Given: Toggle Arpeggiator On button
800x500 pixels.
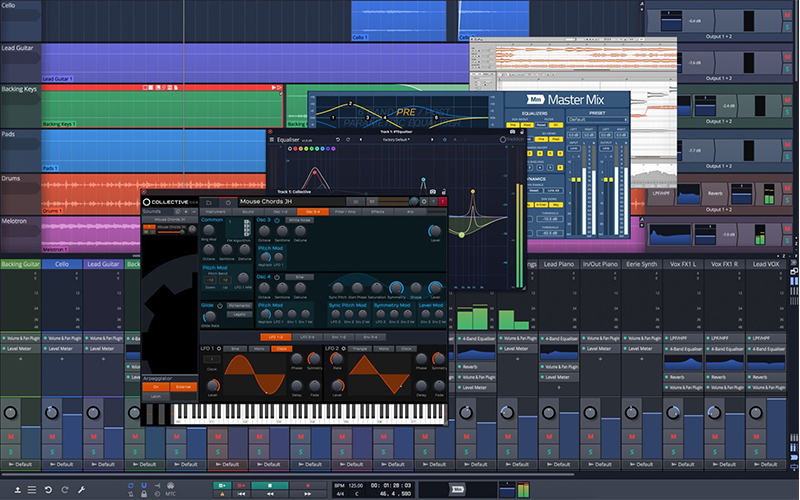Looking at the screenshot, I should click(156, 387).
